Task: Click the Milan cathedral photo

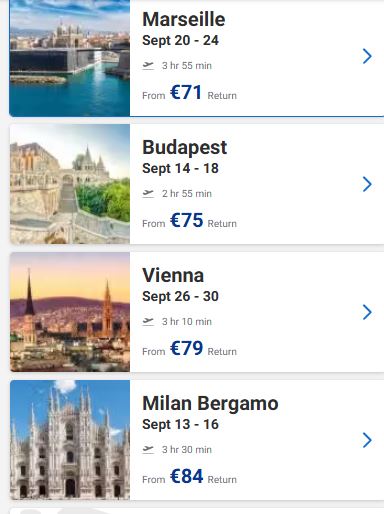Action: [70, 440]
